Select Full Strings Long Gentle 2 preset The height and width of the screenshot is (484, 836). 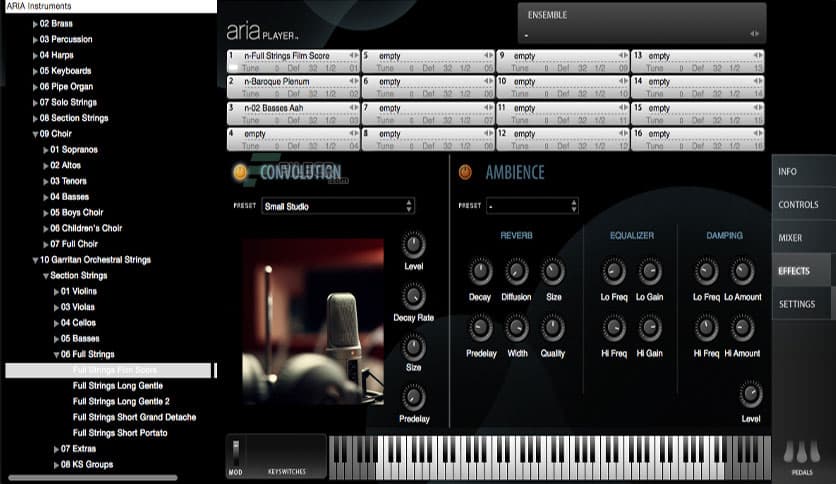pos(121,401)
